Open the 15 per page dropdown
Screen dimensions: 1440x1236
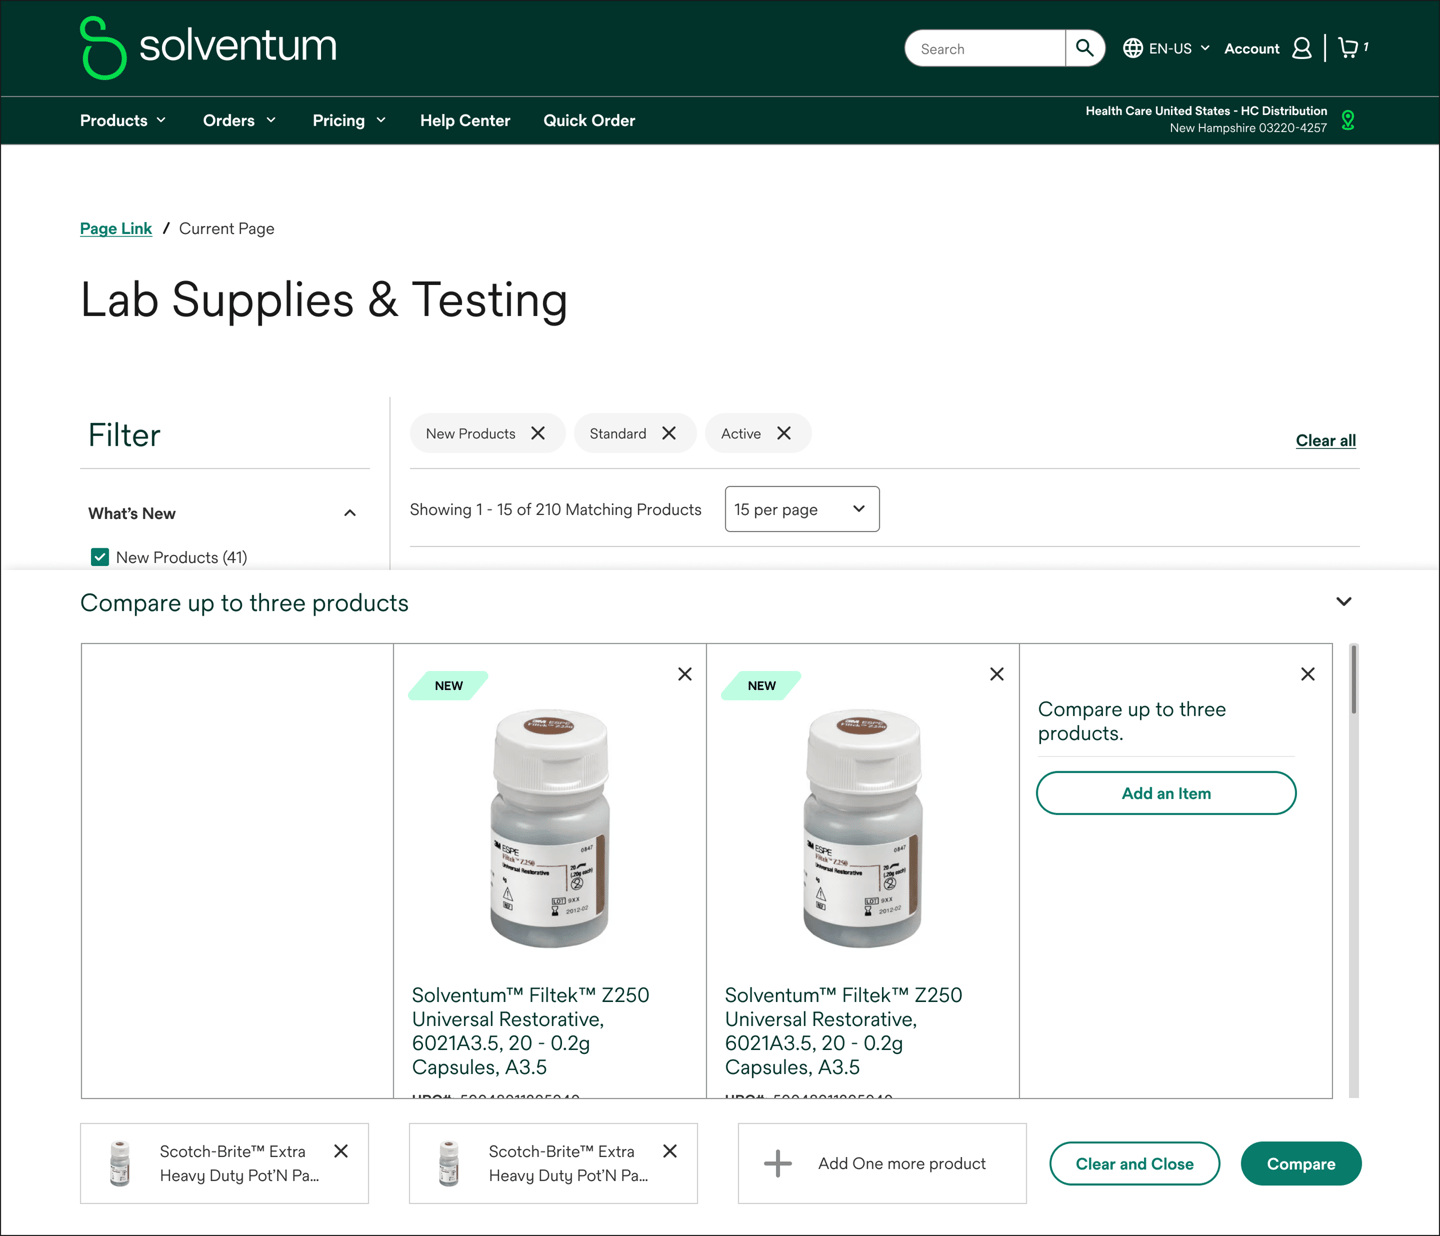802,509
